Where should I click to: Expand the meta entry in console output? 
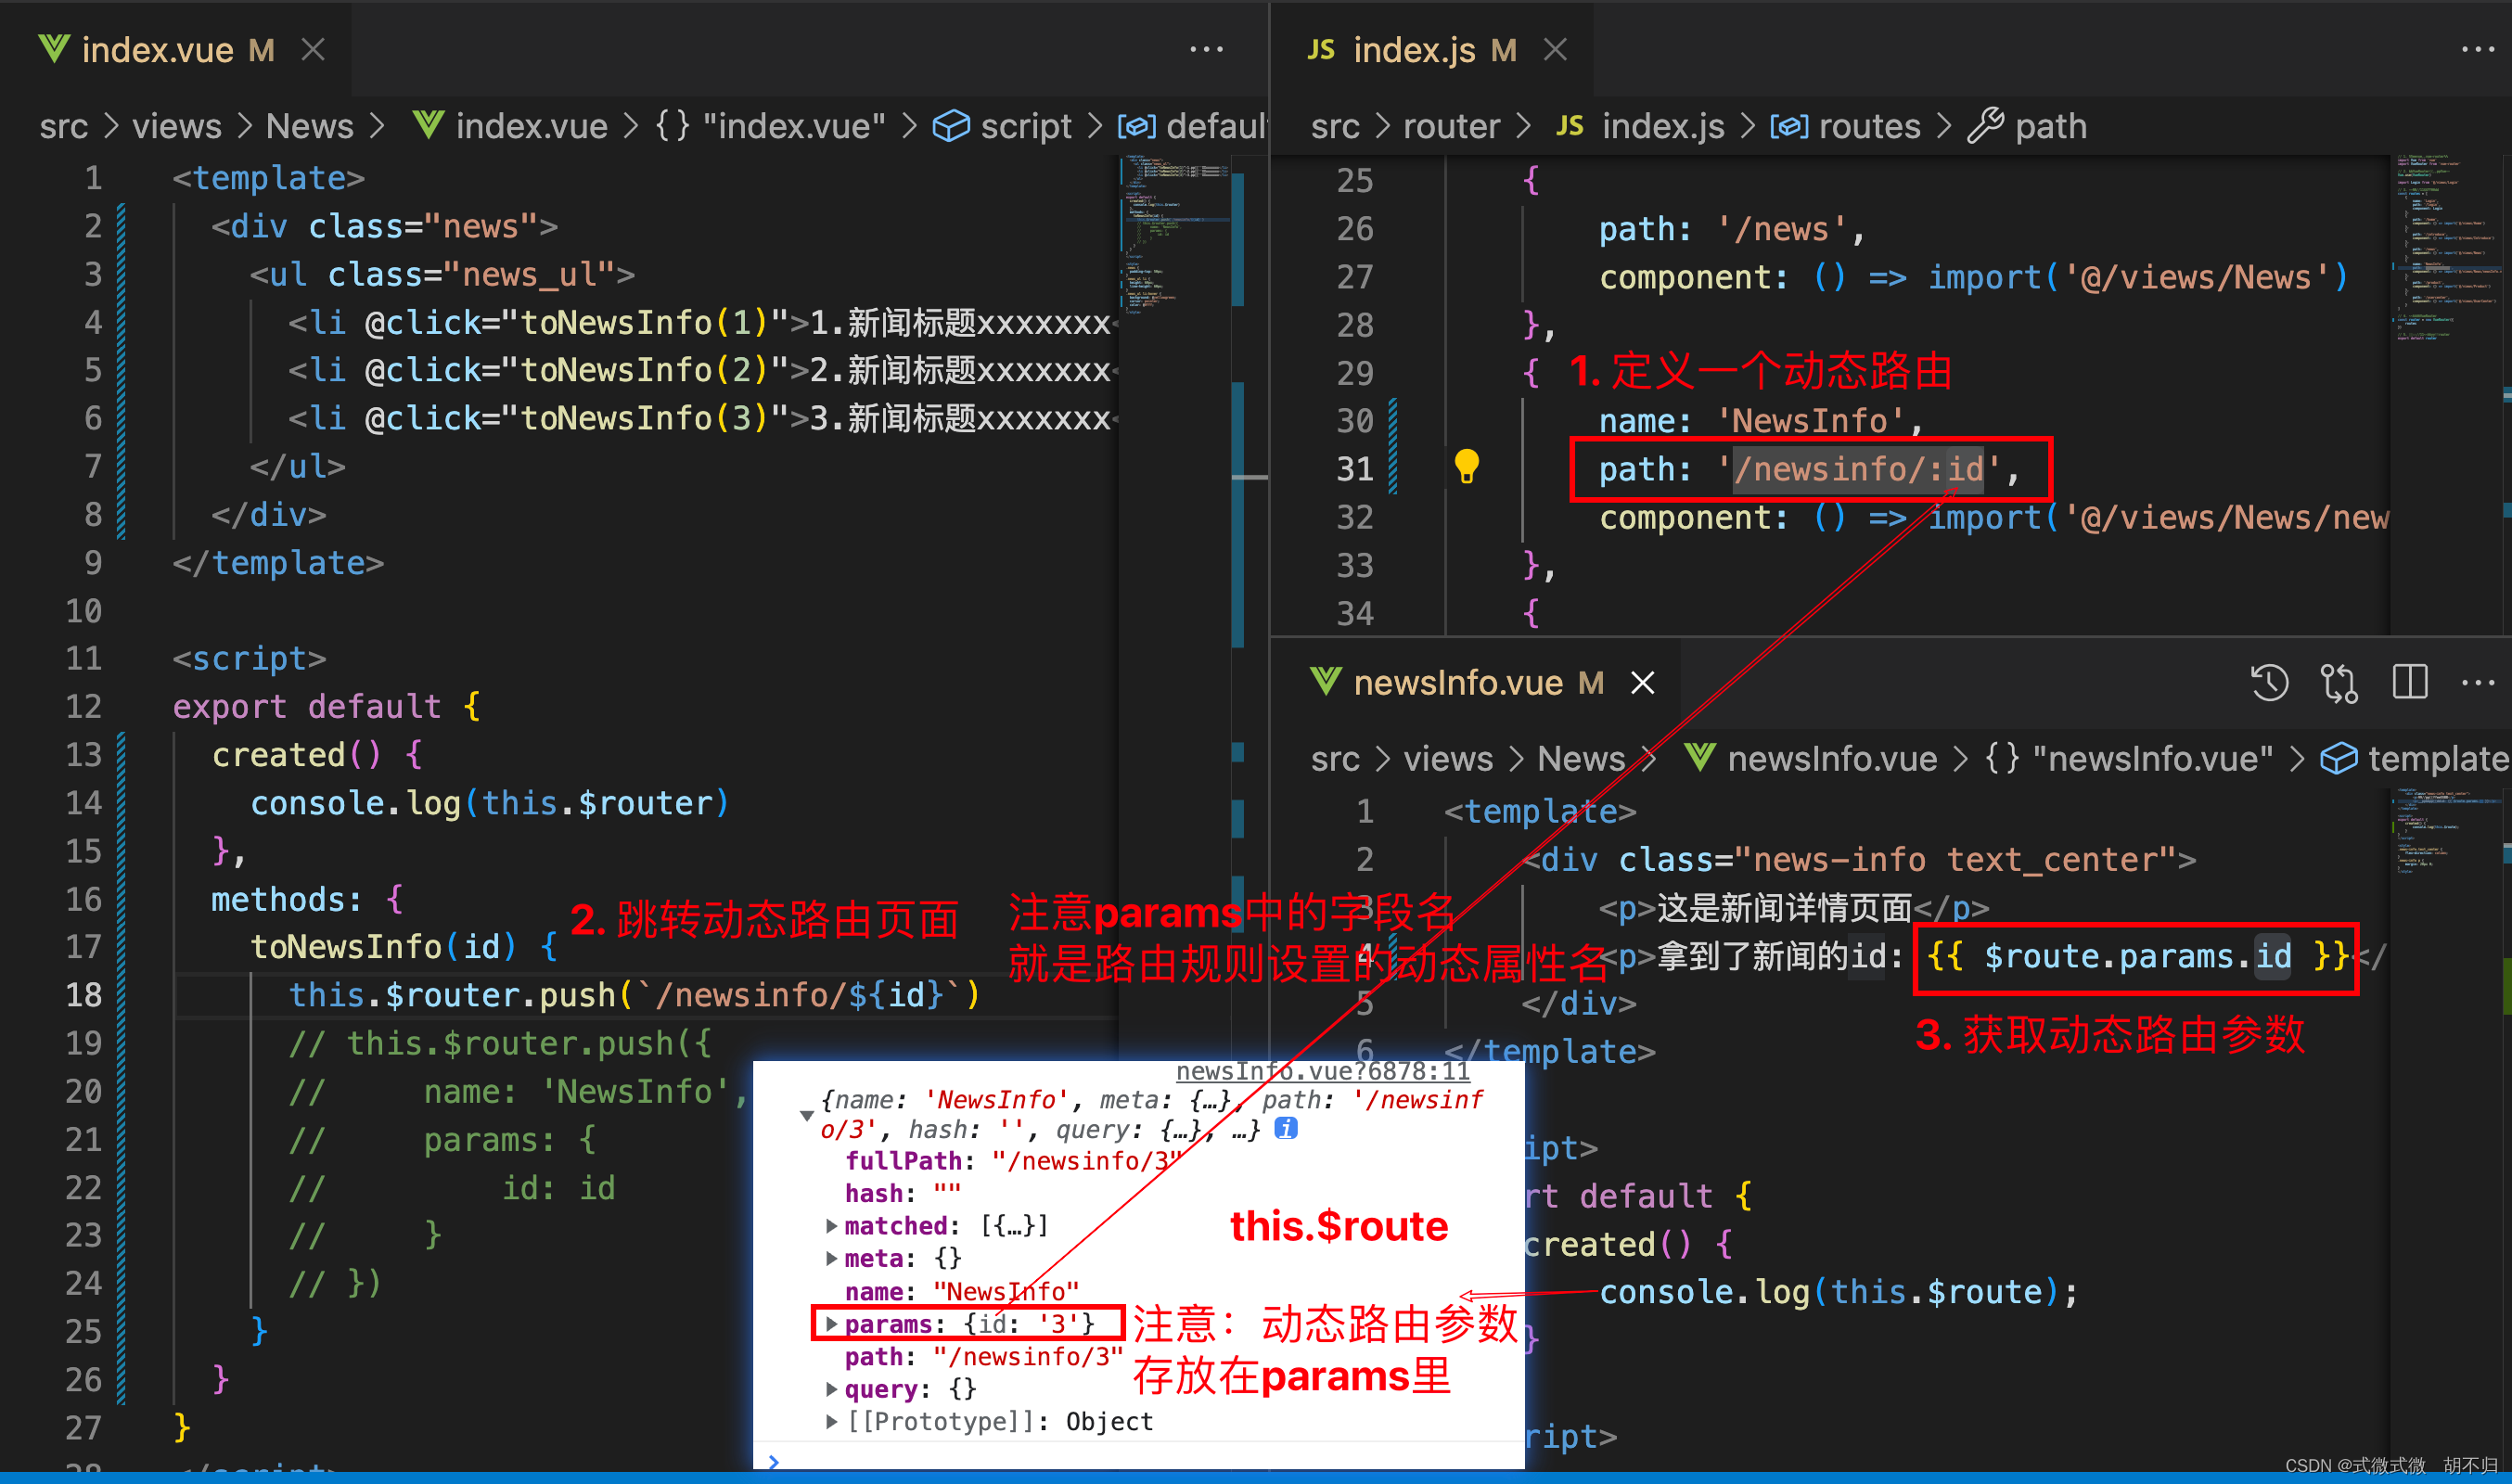pos(831,1258)
